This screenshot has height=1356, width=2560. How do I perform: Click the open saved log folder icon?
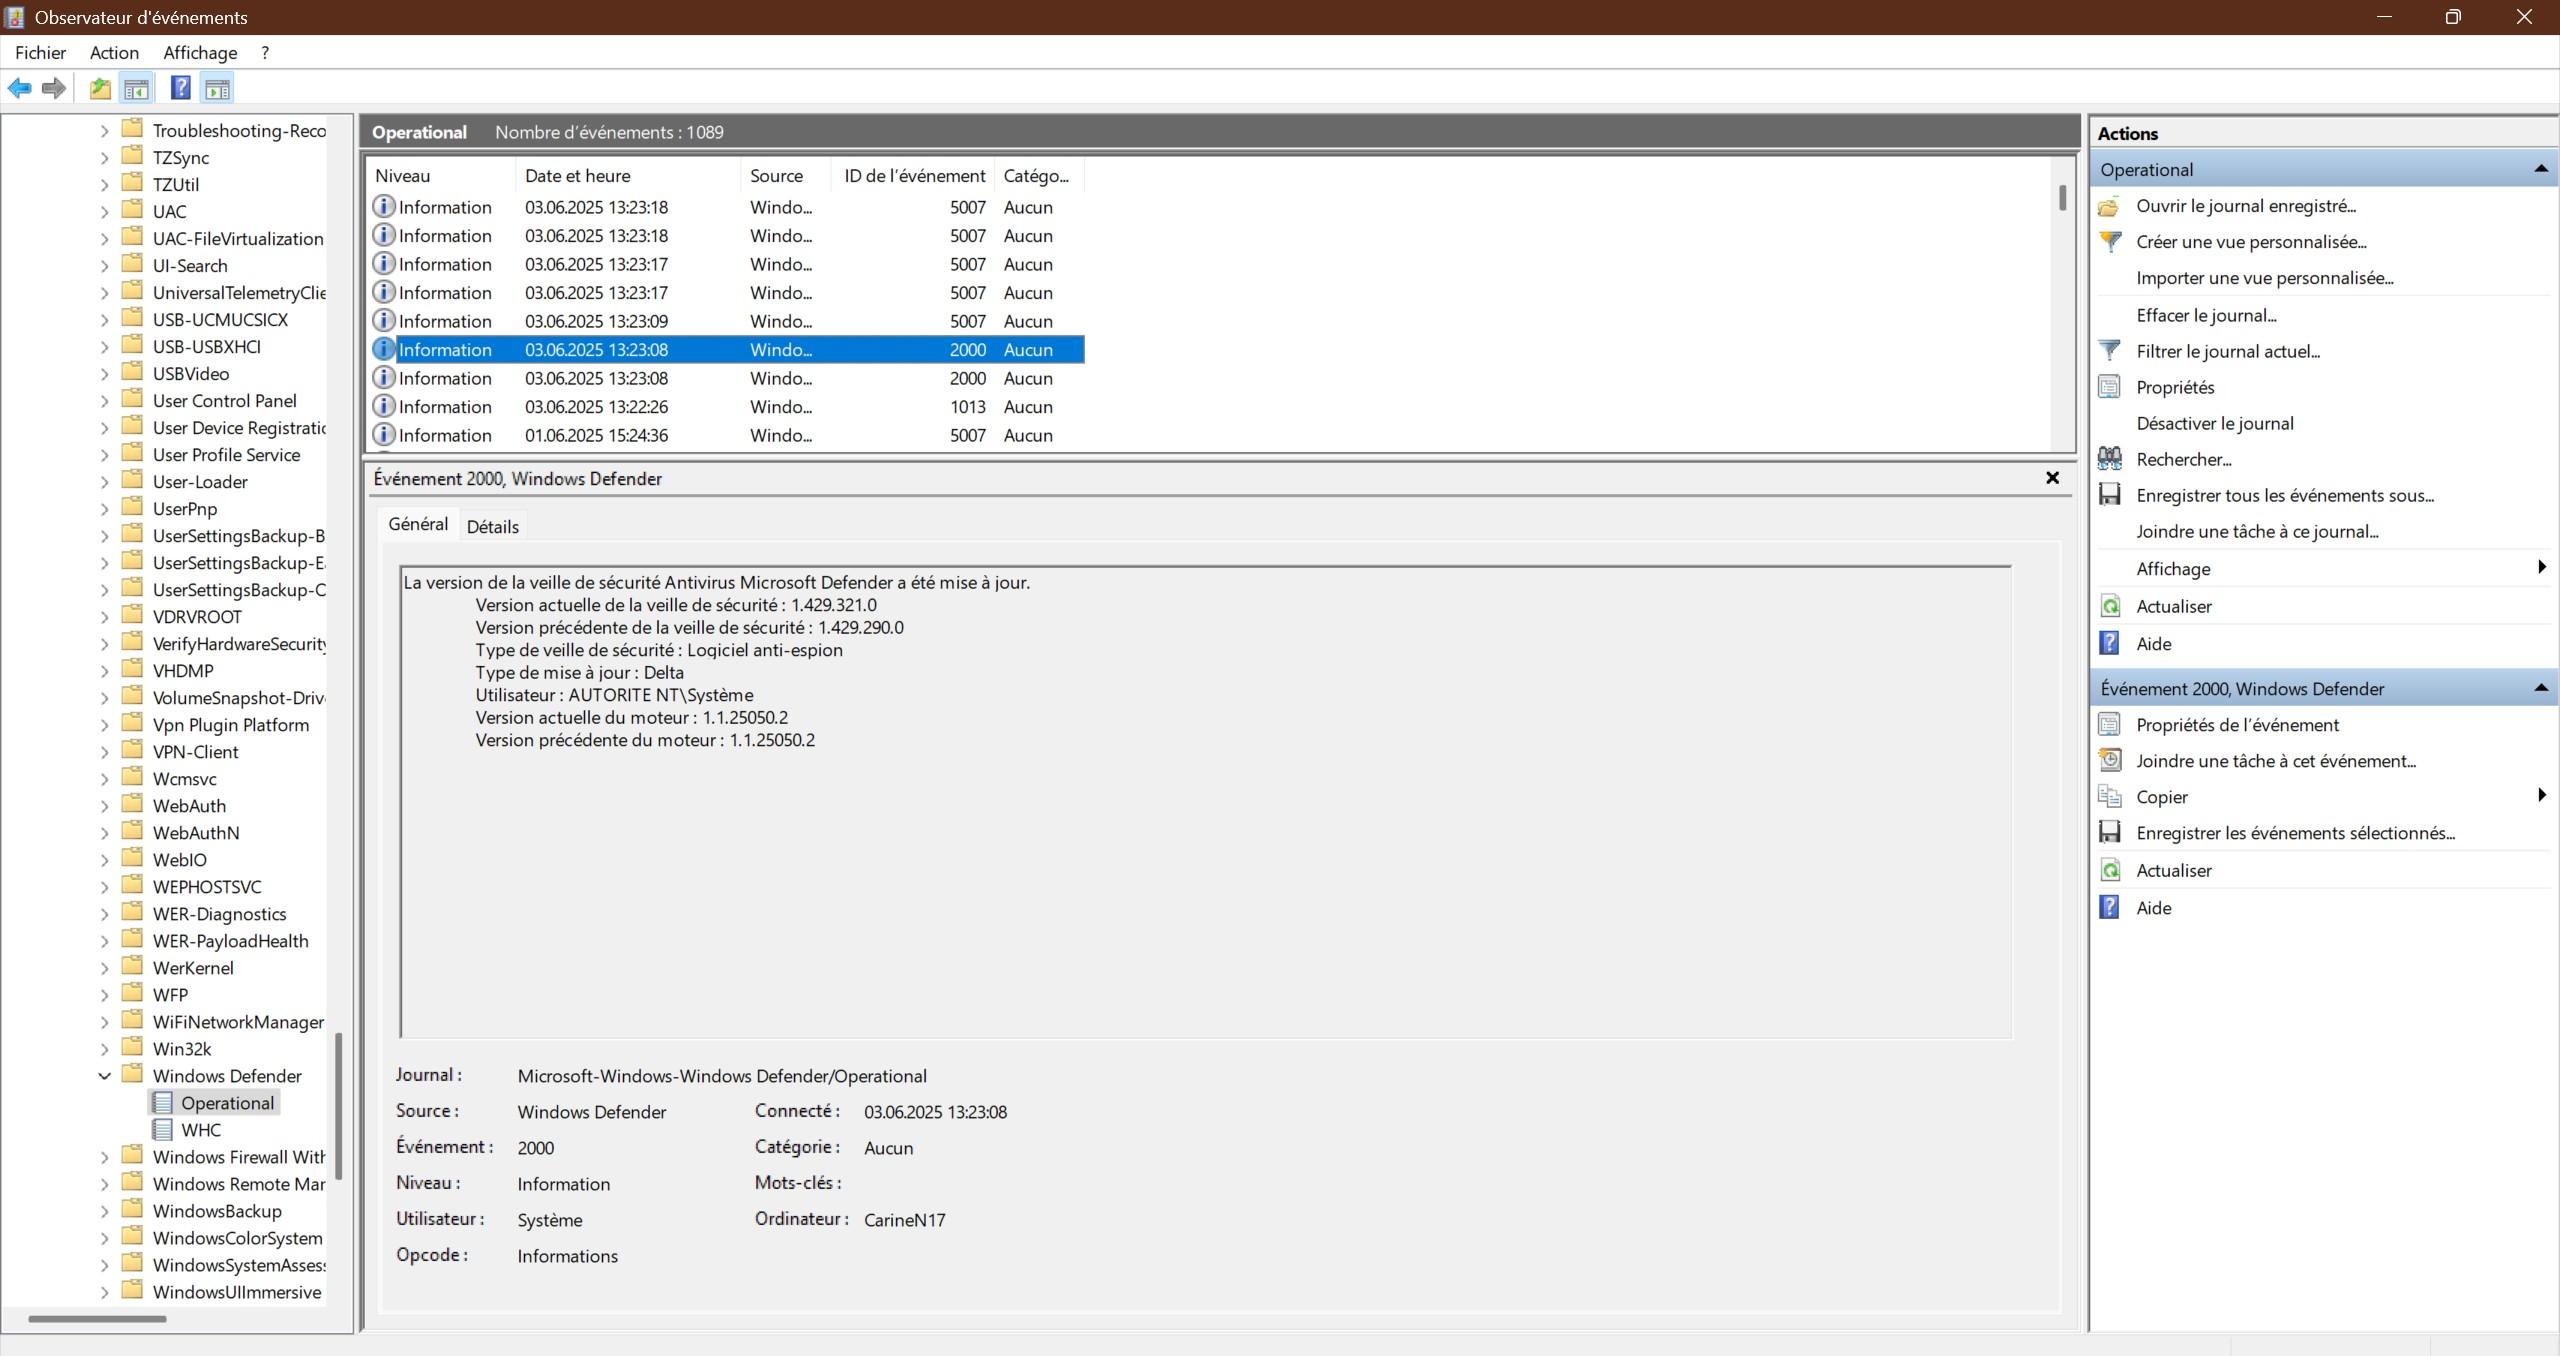[2109, 206]
